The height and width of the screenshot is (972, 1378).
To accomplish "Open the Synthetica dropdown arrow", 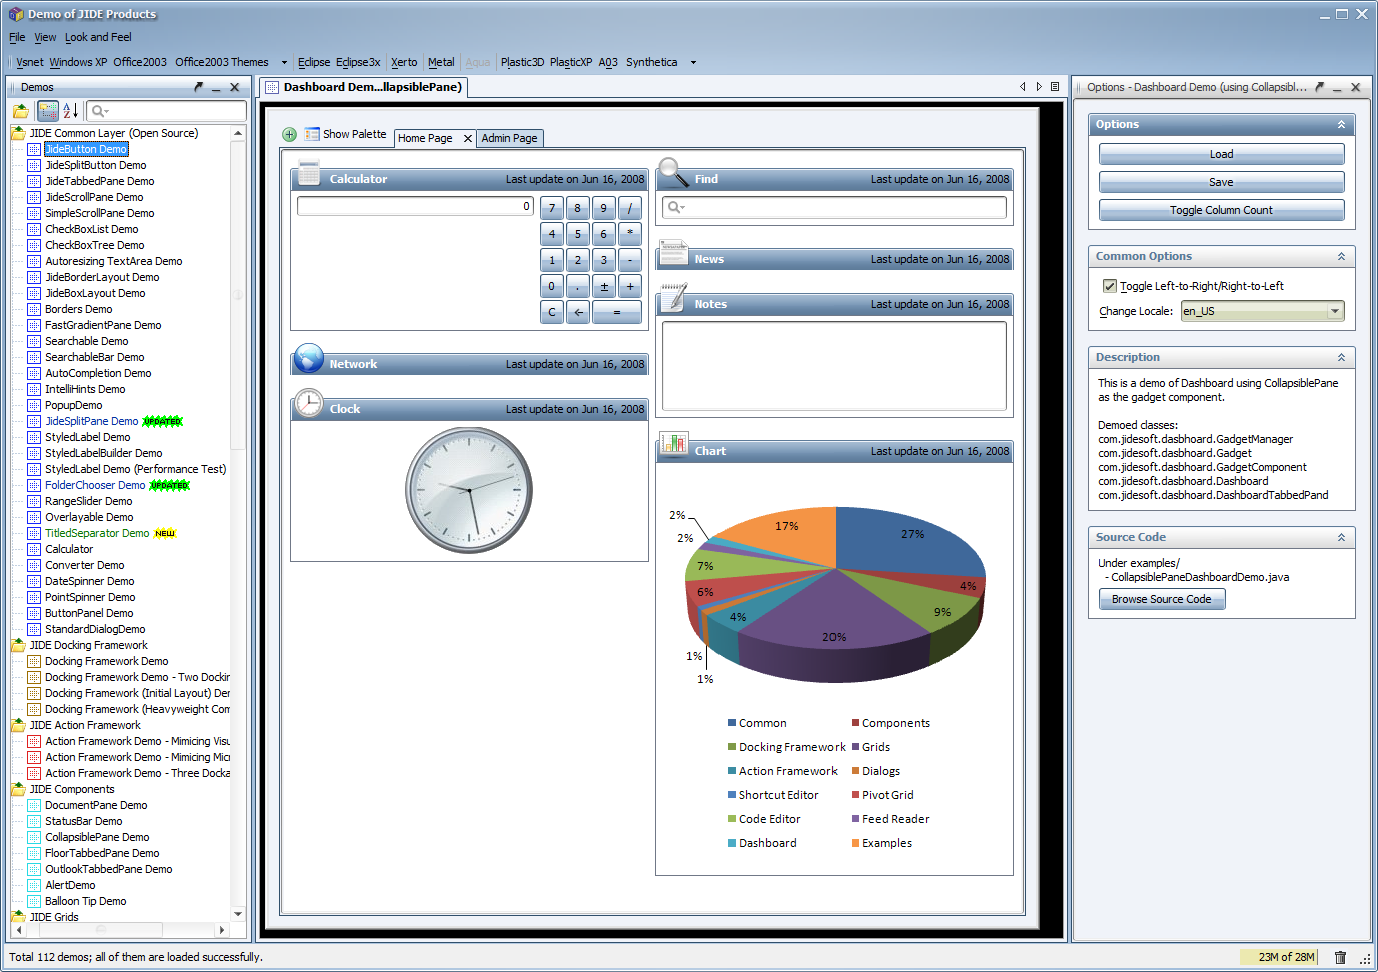I will click(693, 62).
